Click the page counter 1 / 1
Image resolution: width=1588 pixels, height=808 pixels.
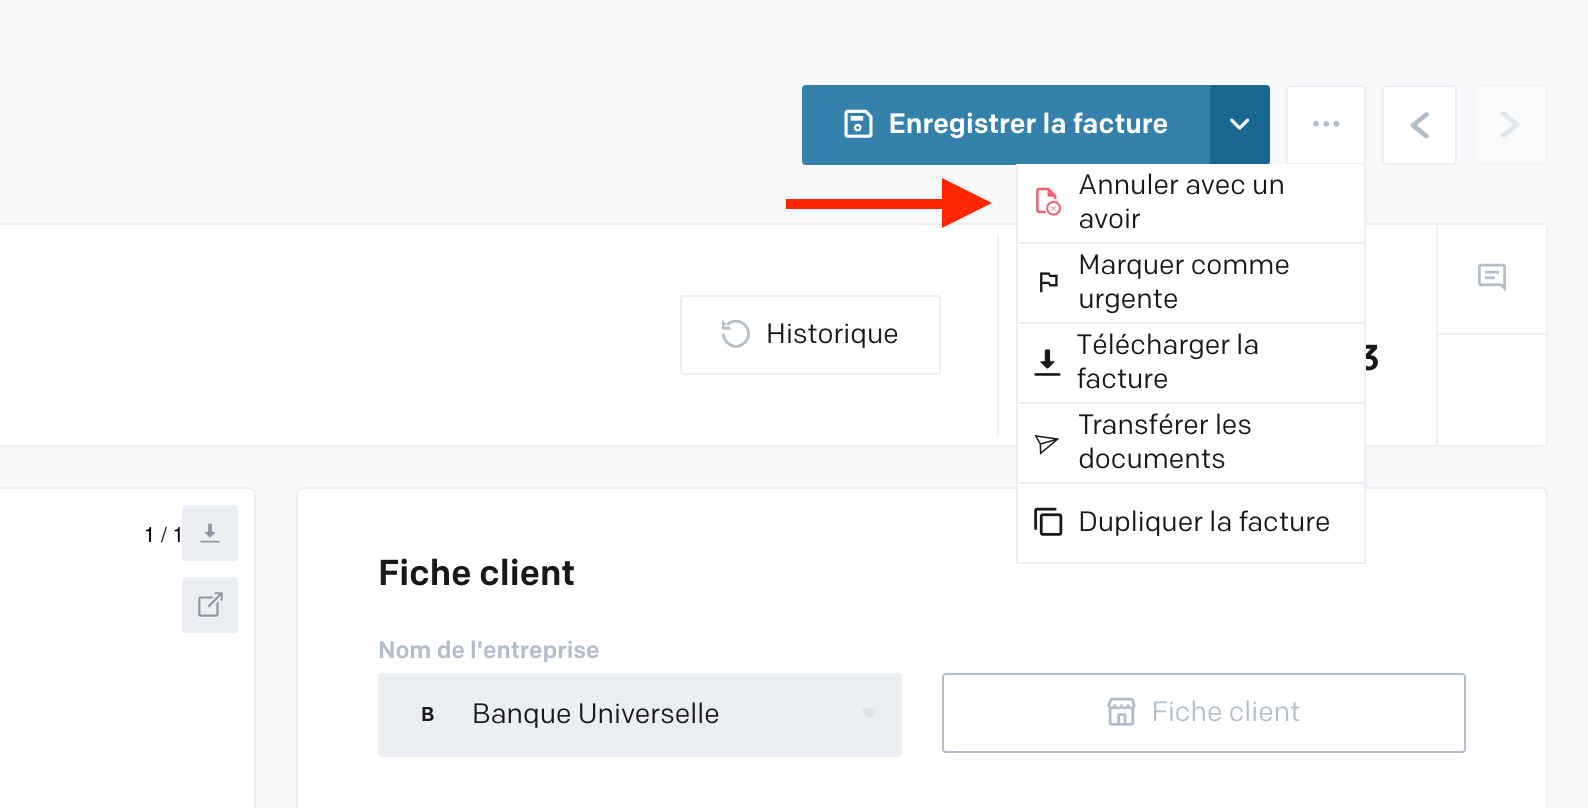point(163,535)
